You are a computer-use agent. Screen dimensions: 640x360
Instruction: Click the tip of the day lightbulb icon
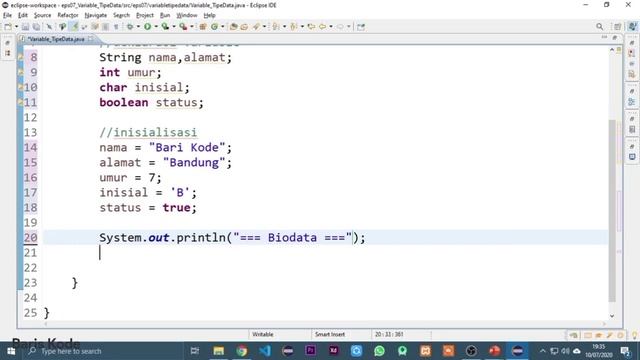[x=634, y=336]
